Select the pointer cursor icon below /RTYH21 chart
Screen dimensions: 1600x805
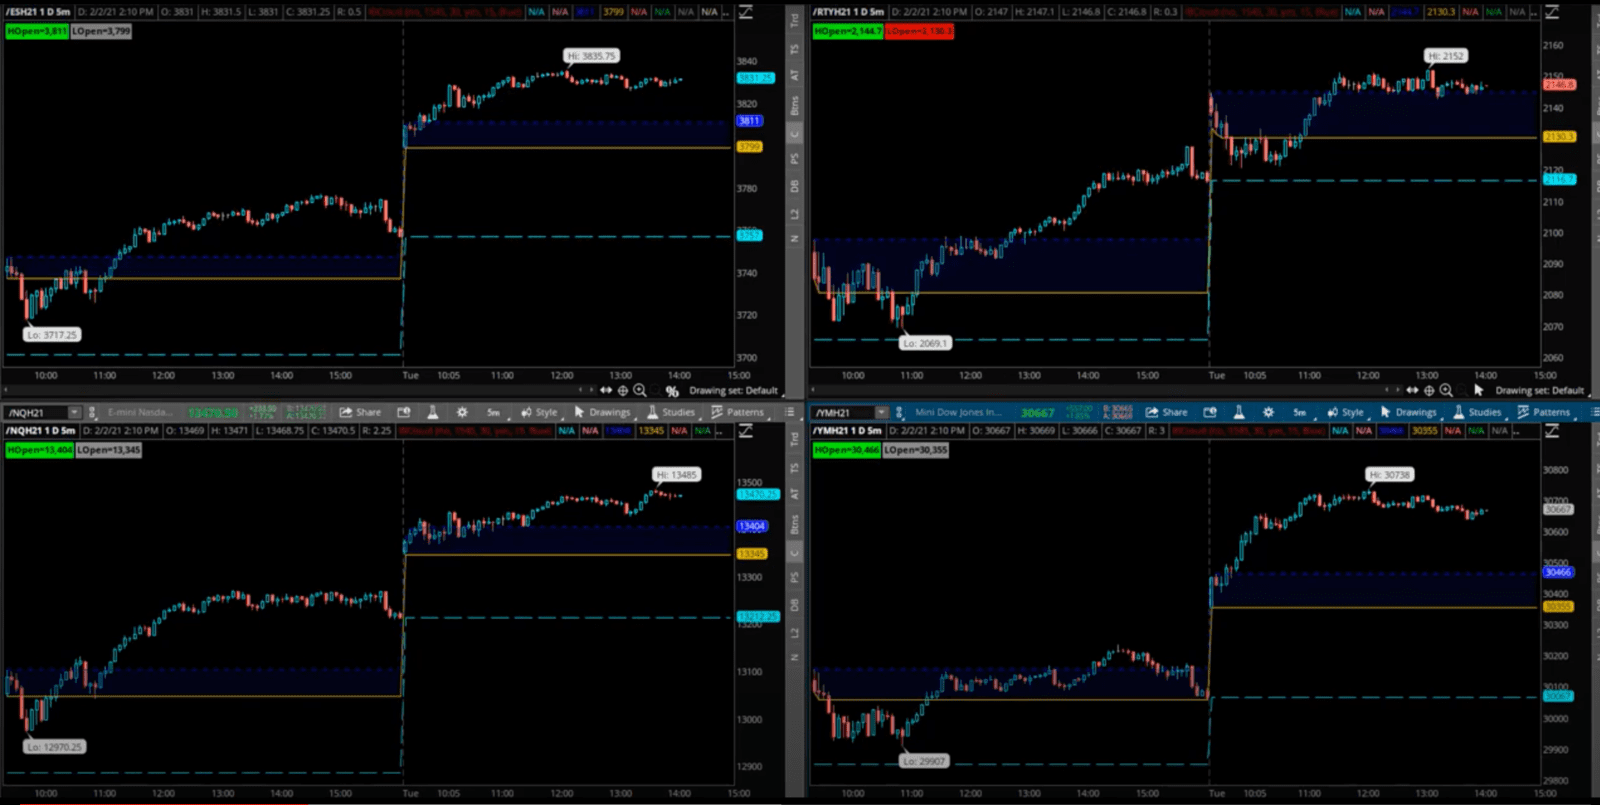click(1478, 390)
